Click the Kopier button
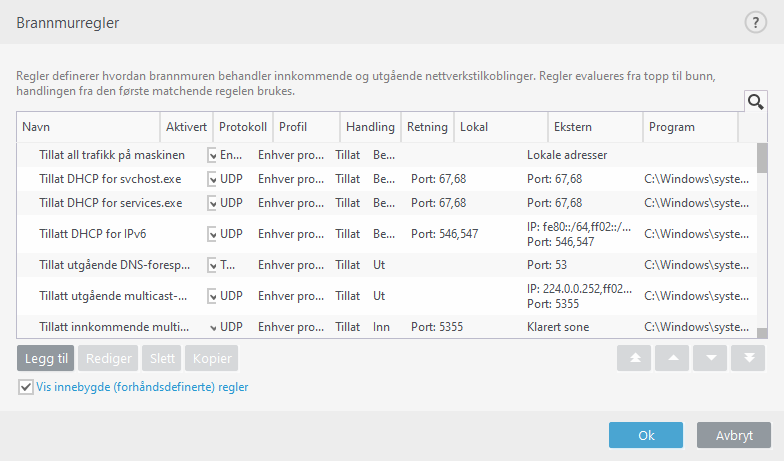This screenshot has height=461, width=784. point(212,358)
